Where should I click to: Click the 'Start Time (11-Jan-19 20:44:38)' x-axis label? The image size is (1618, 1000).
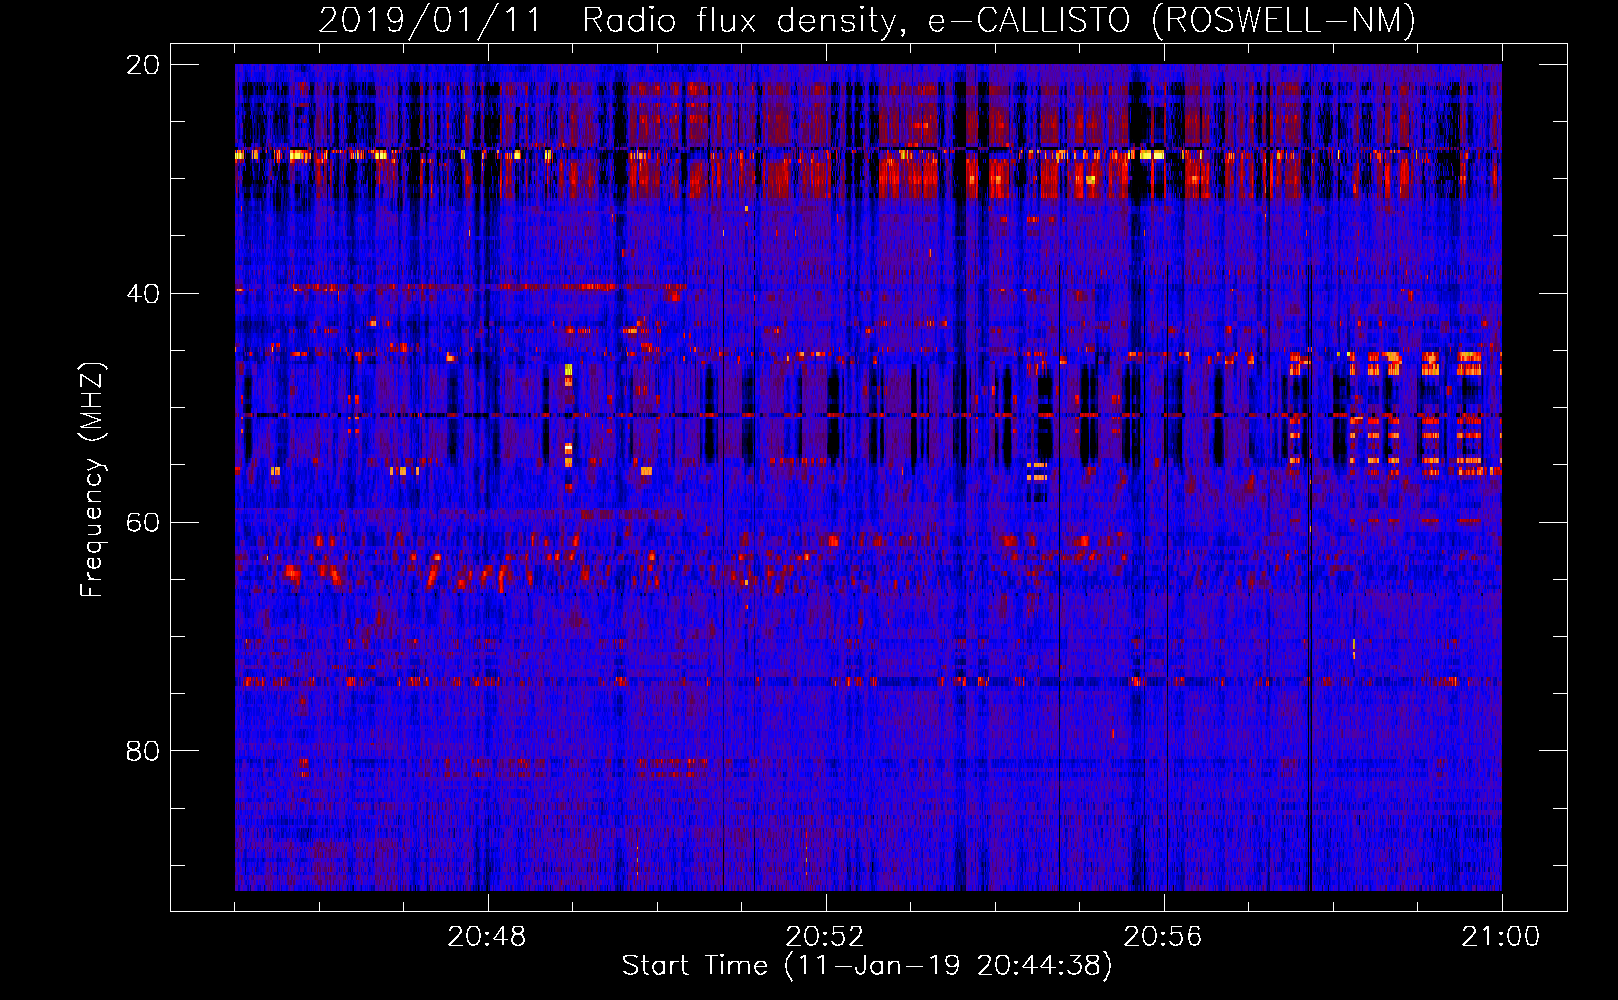click(867, 966)
